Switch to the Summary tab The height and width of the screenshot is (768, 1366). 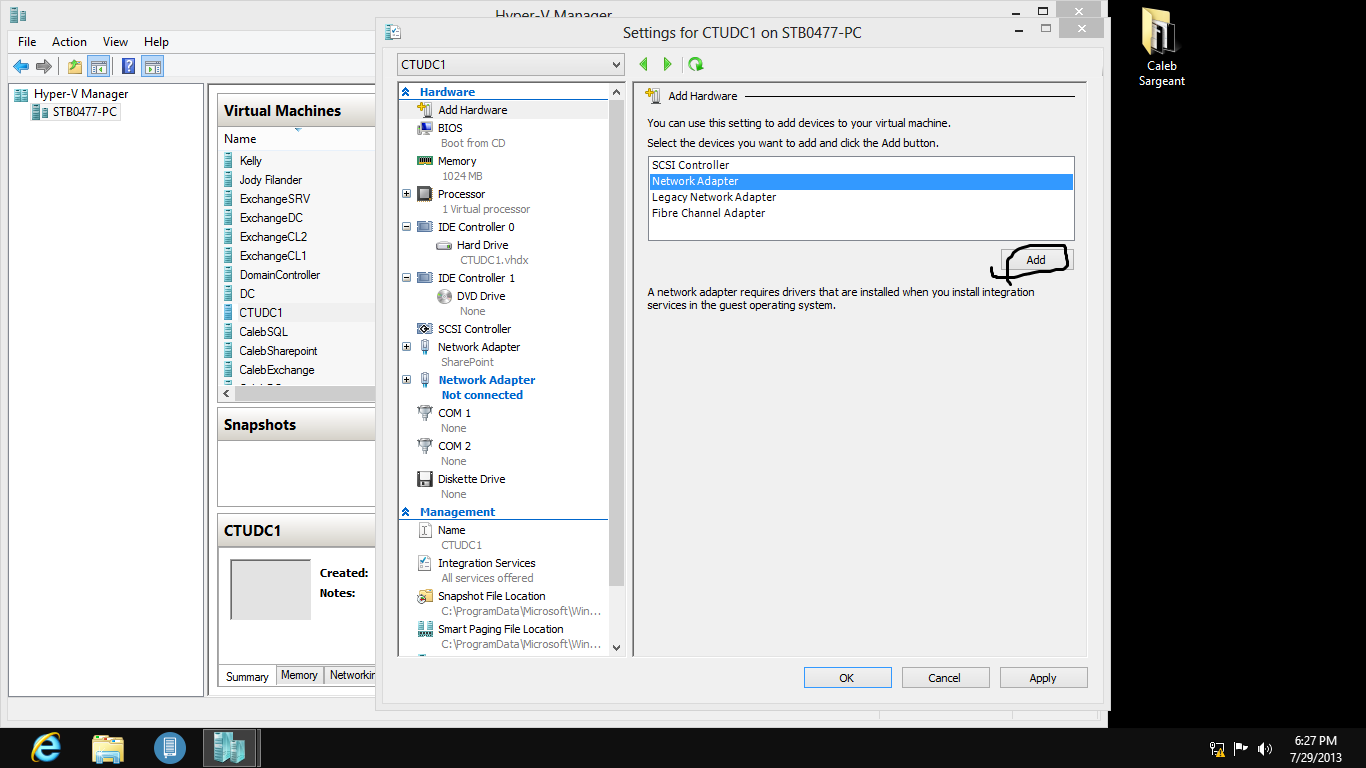pyautogui.click(x=247, y=677)
